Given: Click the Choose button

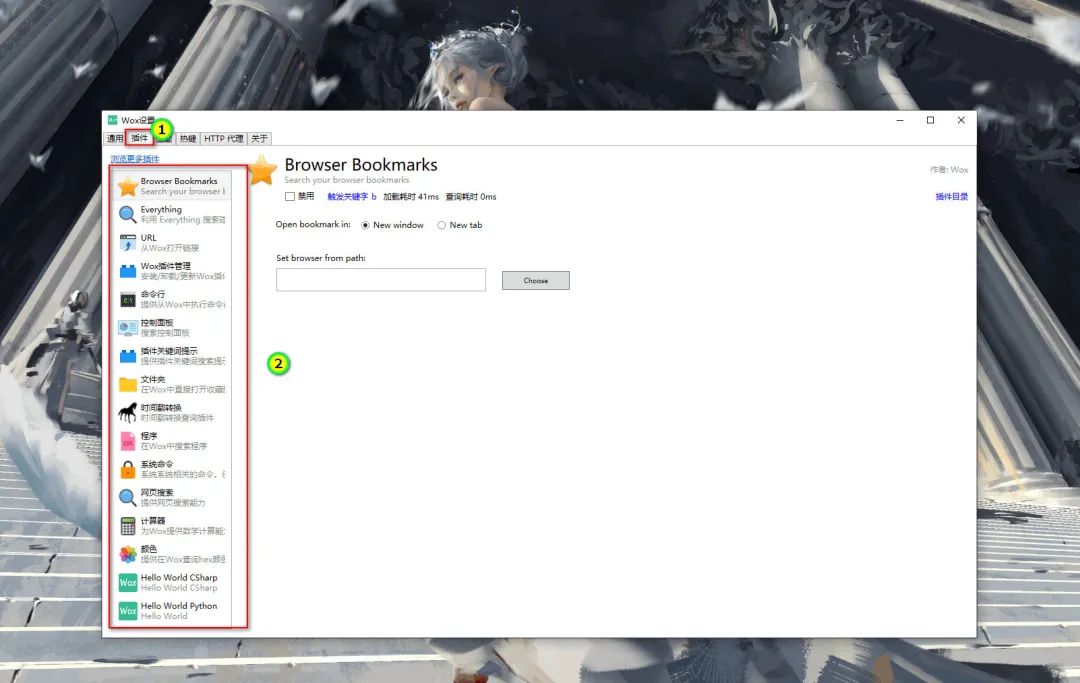Looking at the screenshot, I should coord(536,280).
